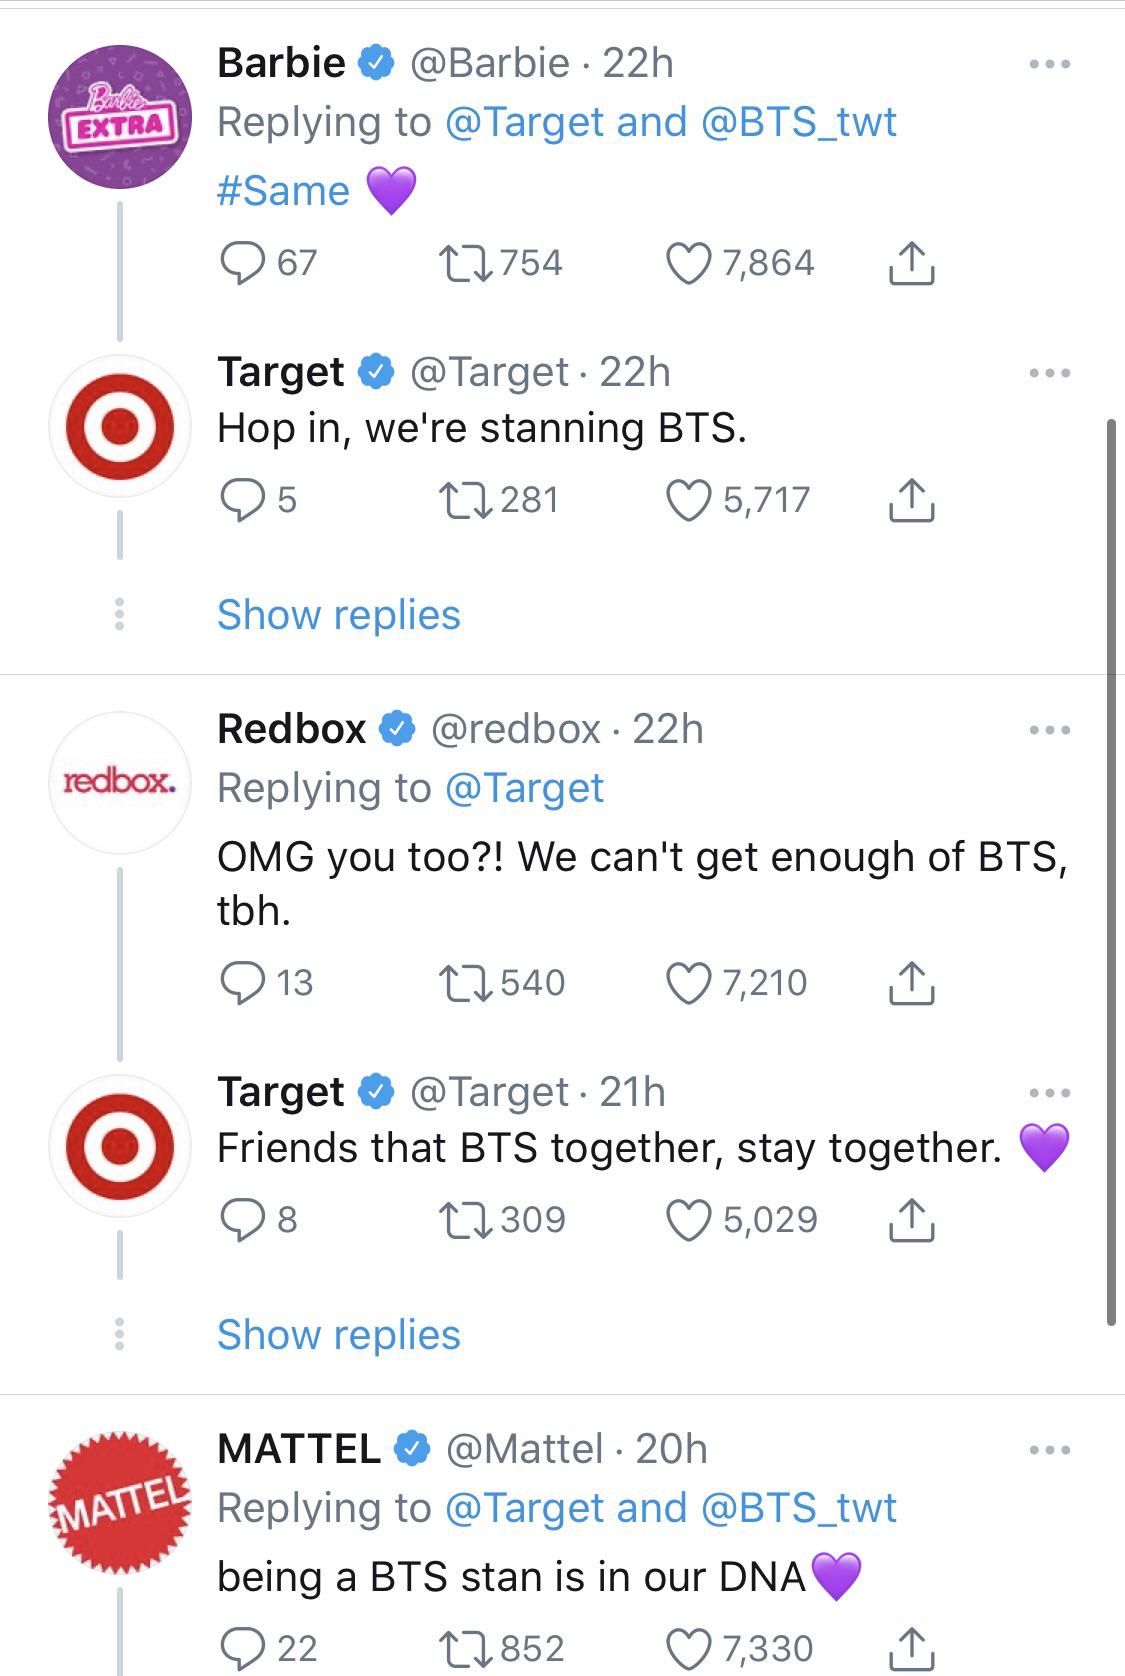
Task: Show replies under Target's "Hop in" tweet
Action: pyautogui.click(x=339, y=615)
